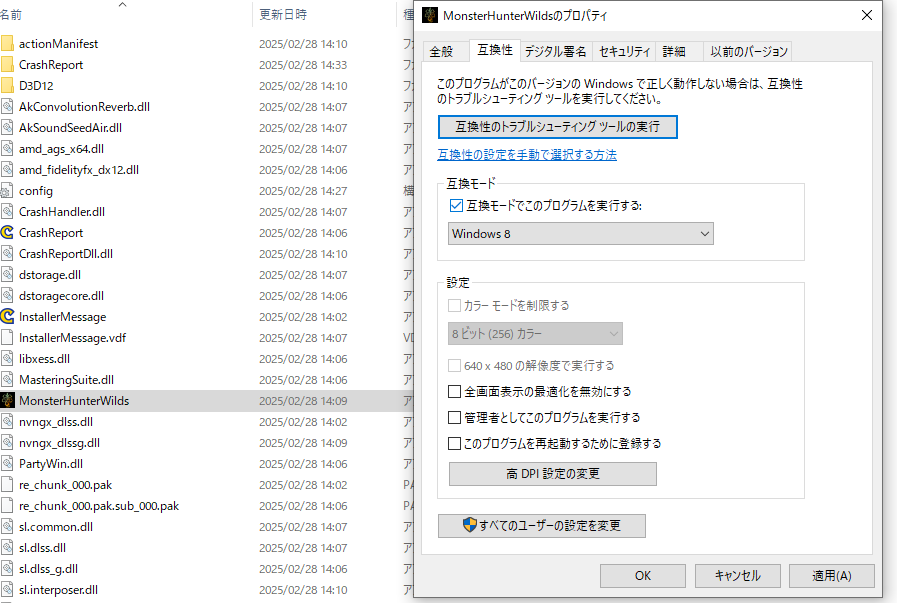Screen dimensions: 897x603
Task: Open the Windows 8 compatibility mode dropdown
Action: click(581, 233)
